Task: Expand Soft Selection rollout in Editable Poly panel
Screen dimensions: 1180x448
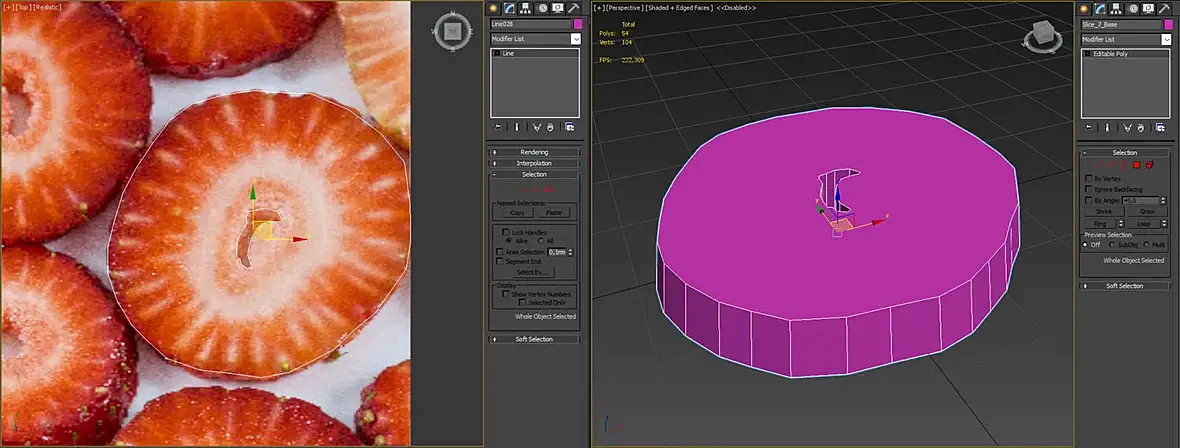Action: (x=1125, y=286)
